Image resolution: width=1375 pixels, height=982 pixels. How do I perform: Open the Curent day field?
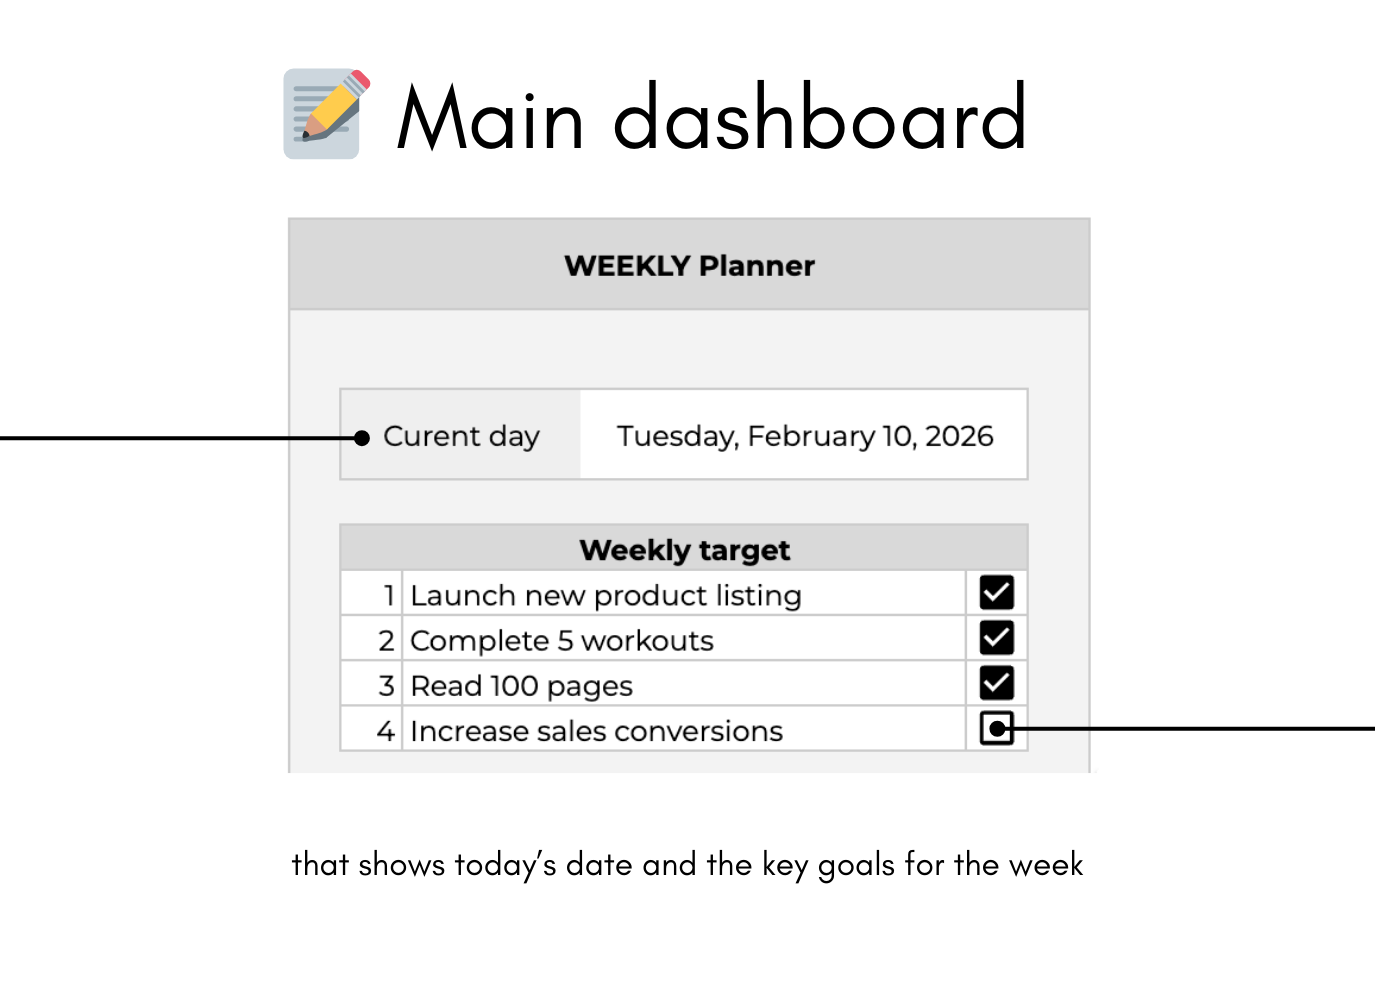click(460, 435)
